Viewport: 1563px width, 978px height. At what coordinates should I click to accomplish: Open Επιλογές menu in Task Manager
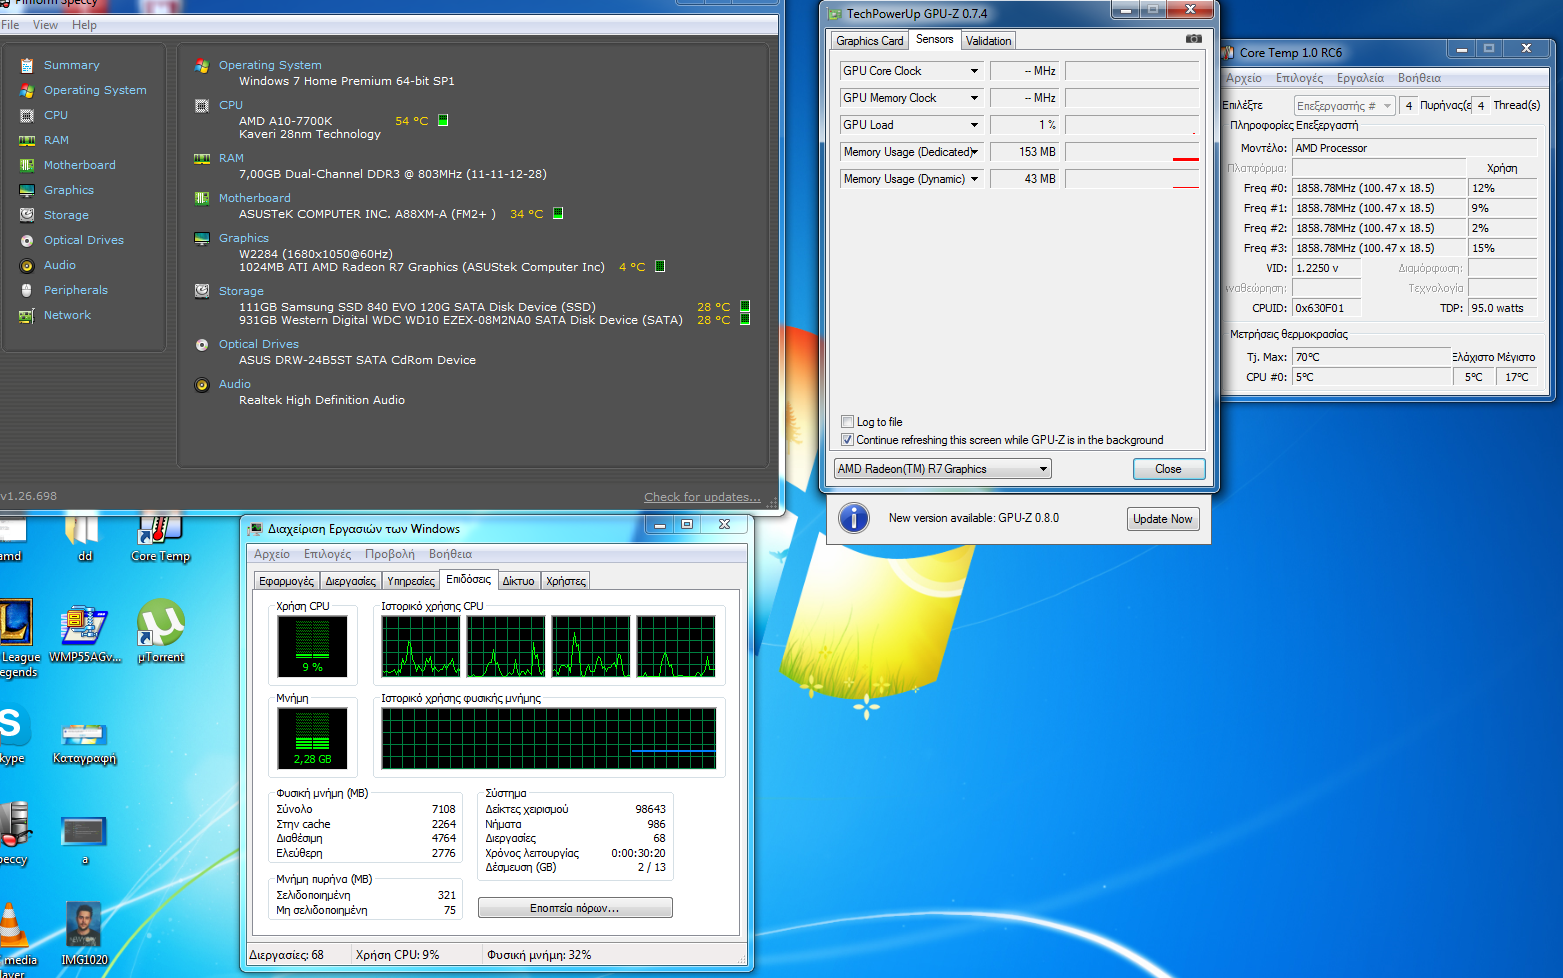point(327,554)
